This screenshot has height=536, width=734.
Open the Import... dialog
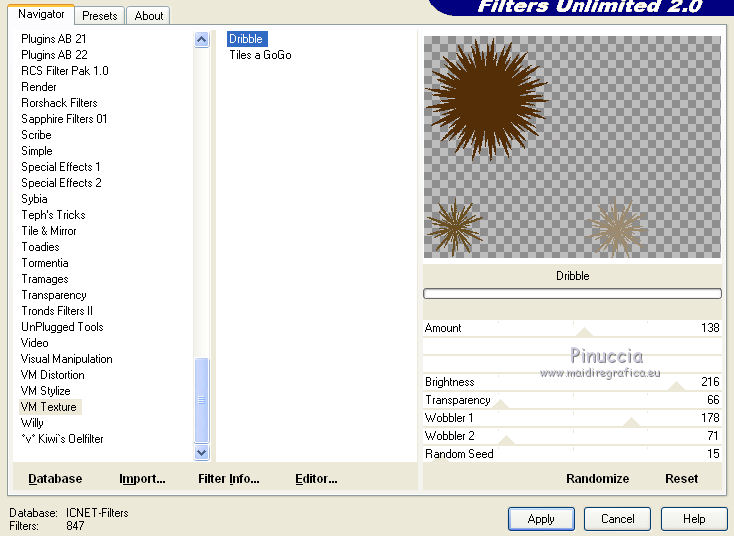click(142, 478)
